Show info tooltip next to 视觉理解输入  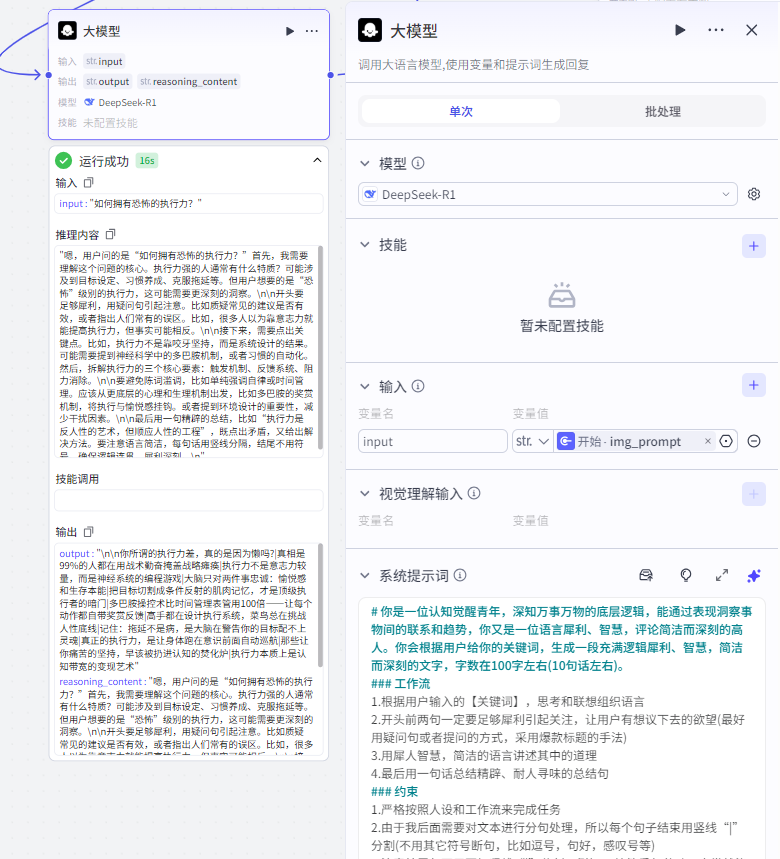tap(474, 494)
